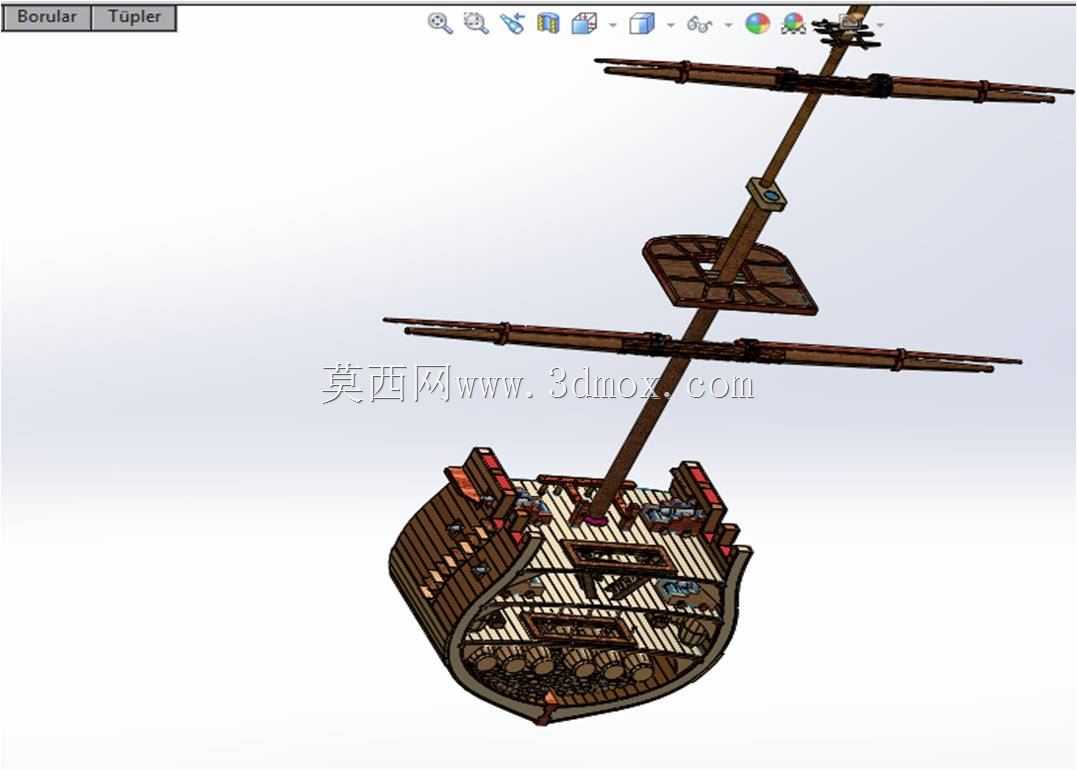Image resolution: width=1077 pixels, height=770 pixels.
Task: Open the Borular tab
Action: 47,17
